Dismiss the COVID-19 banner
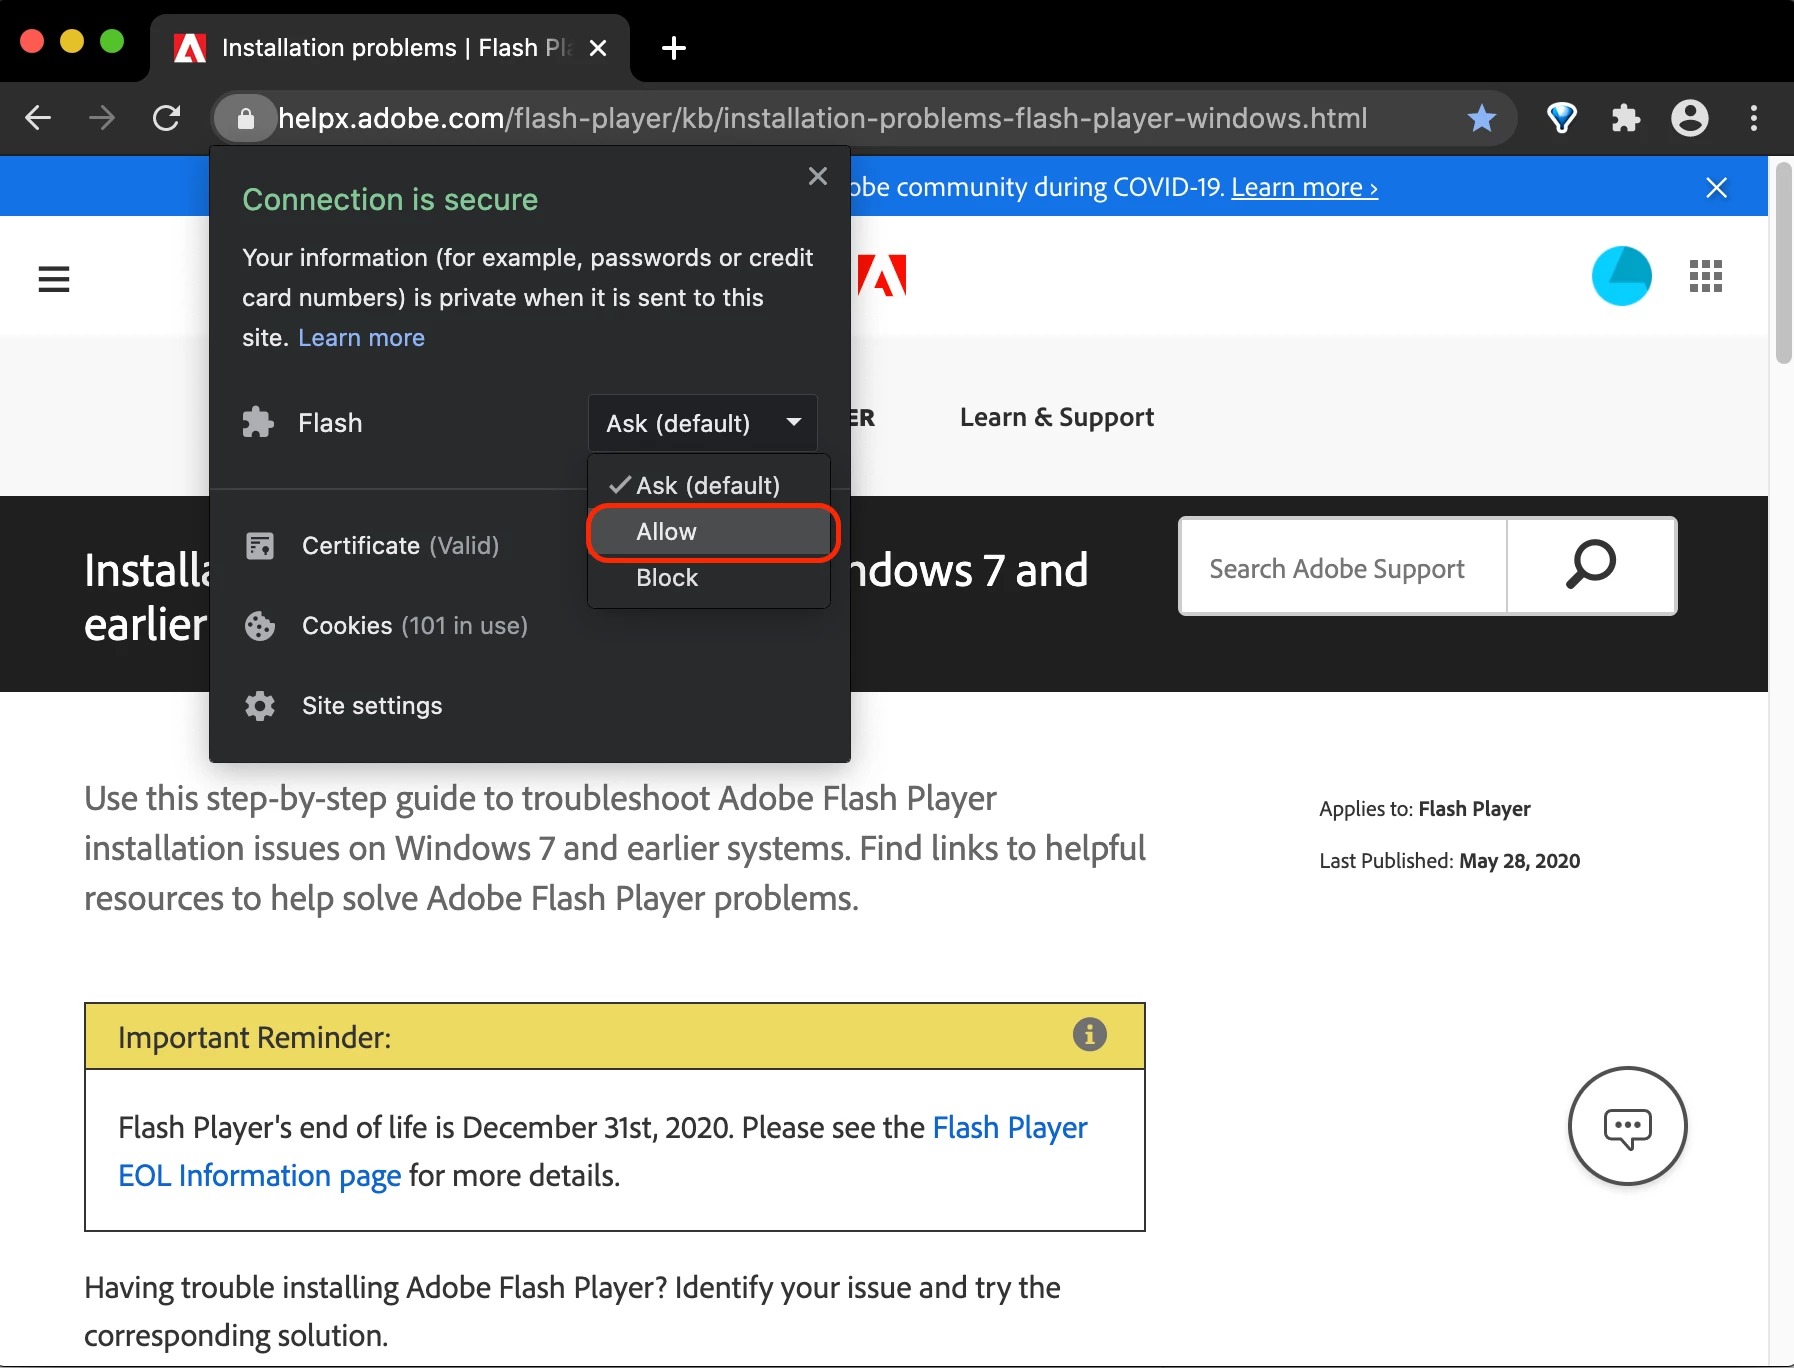 click(x=1716, y=188)
